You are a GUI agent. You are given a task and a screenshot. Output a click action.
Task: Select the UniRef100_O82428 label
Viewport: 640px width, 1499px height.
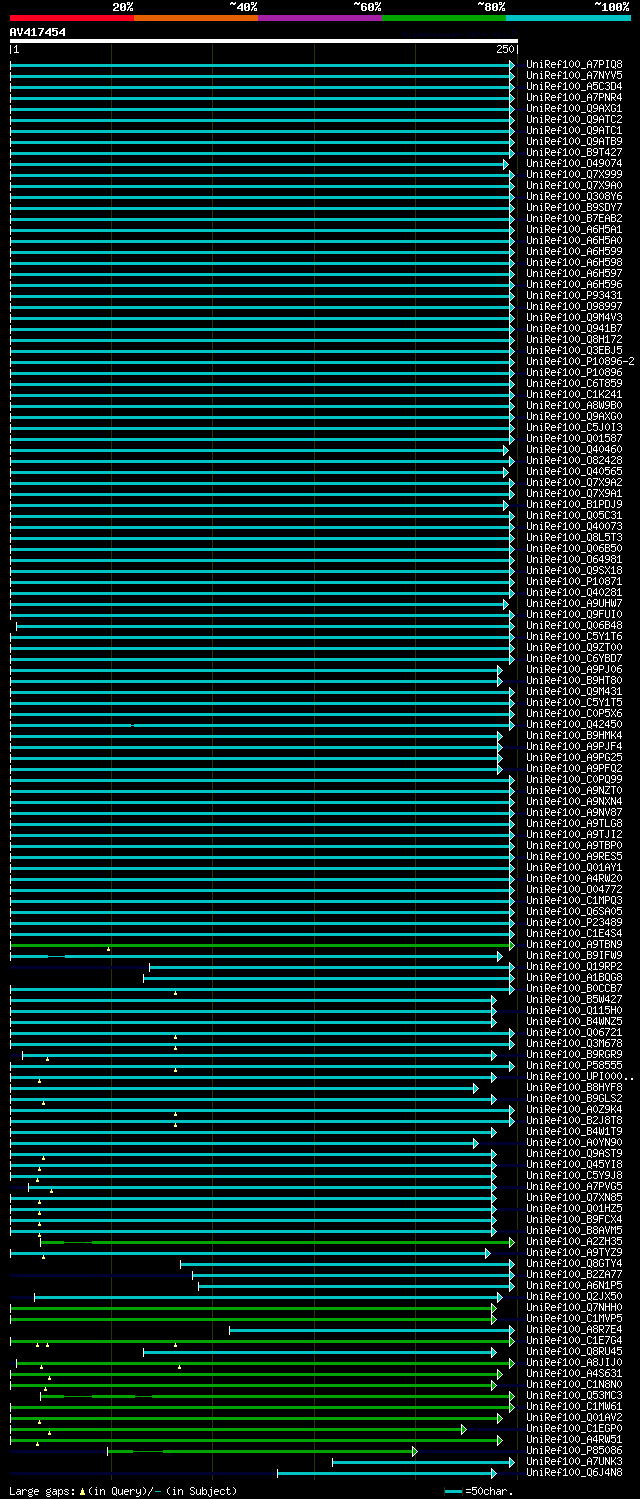[574, 460]
